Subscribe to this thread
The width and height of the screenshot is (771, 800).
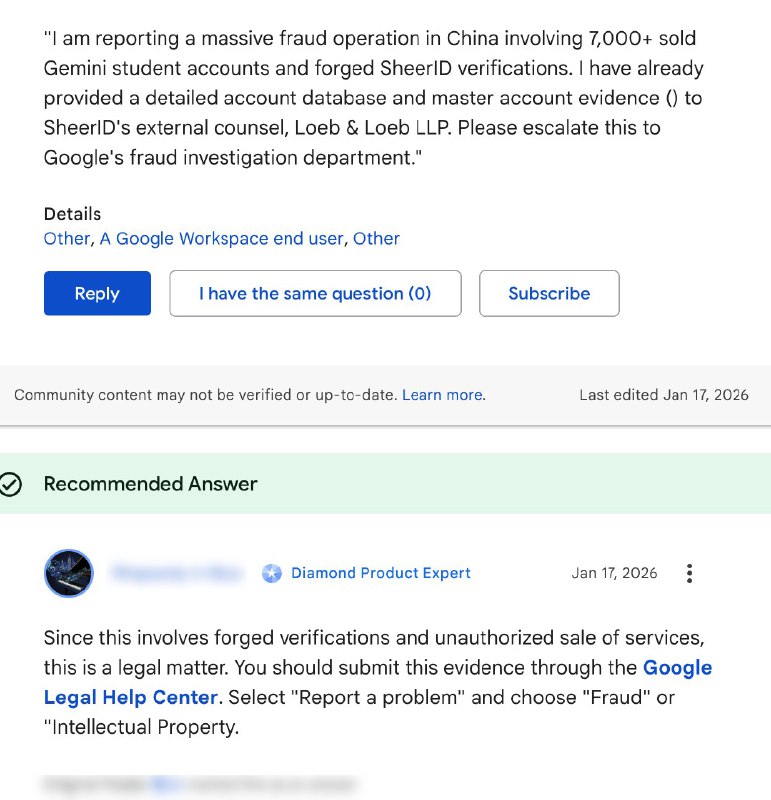(549, 293)
